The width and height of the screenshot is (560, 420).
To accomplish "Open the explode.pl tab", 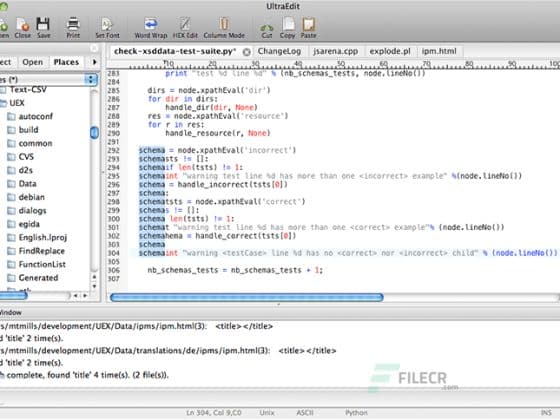I will click(390, 51).
